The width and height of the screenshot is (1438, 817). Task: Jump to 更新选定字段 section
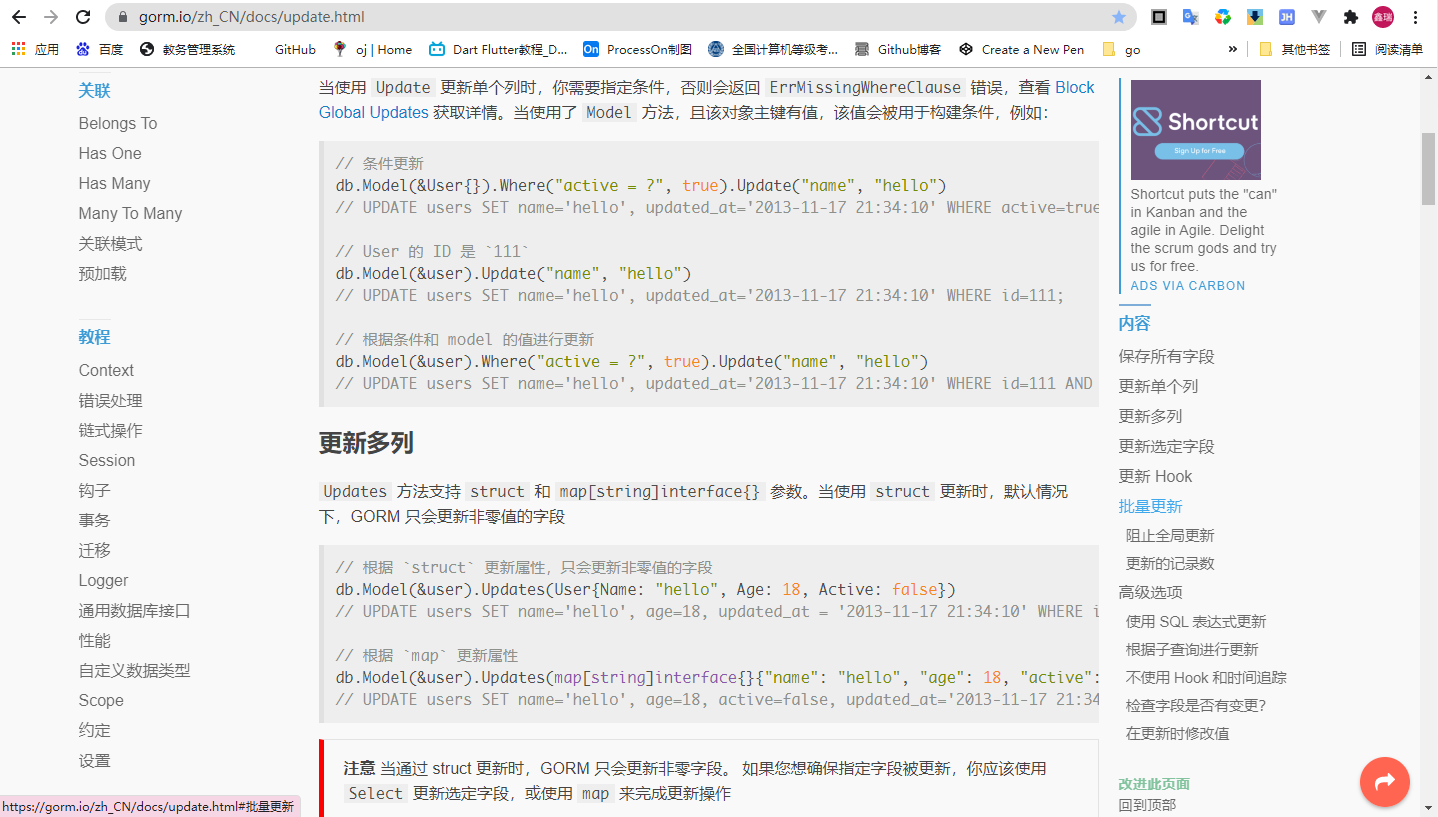1166,446
